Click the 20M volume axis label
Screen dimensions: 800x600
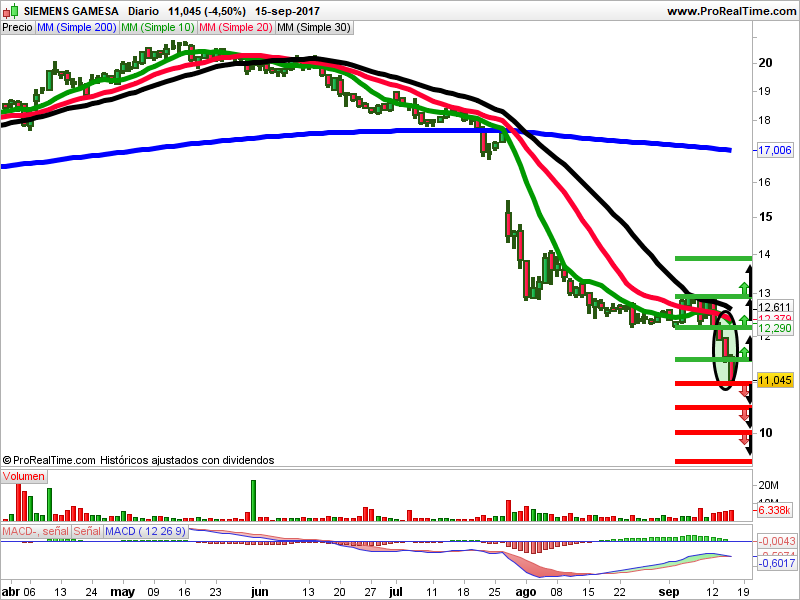(x=768, y=485)
